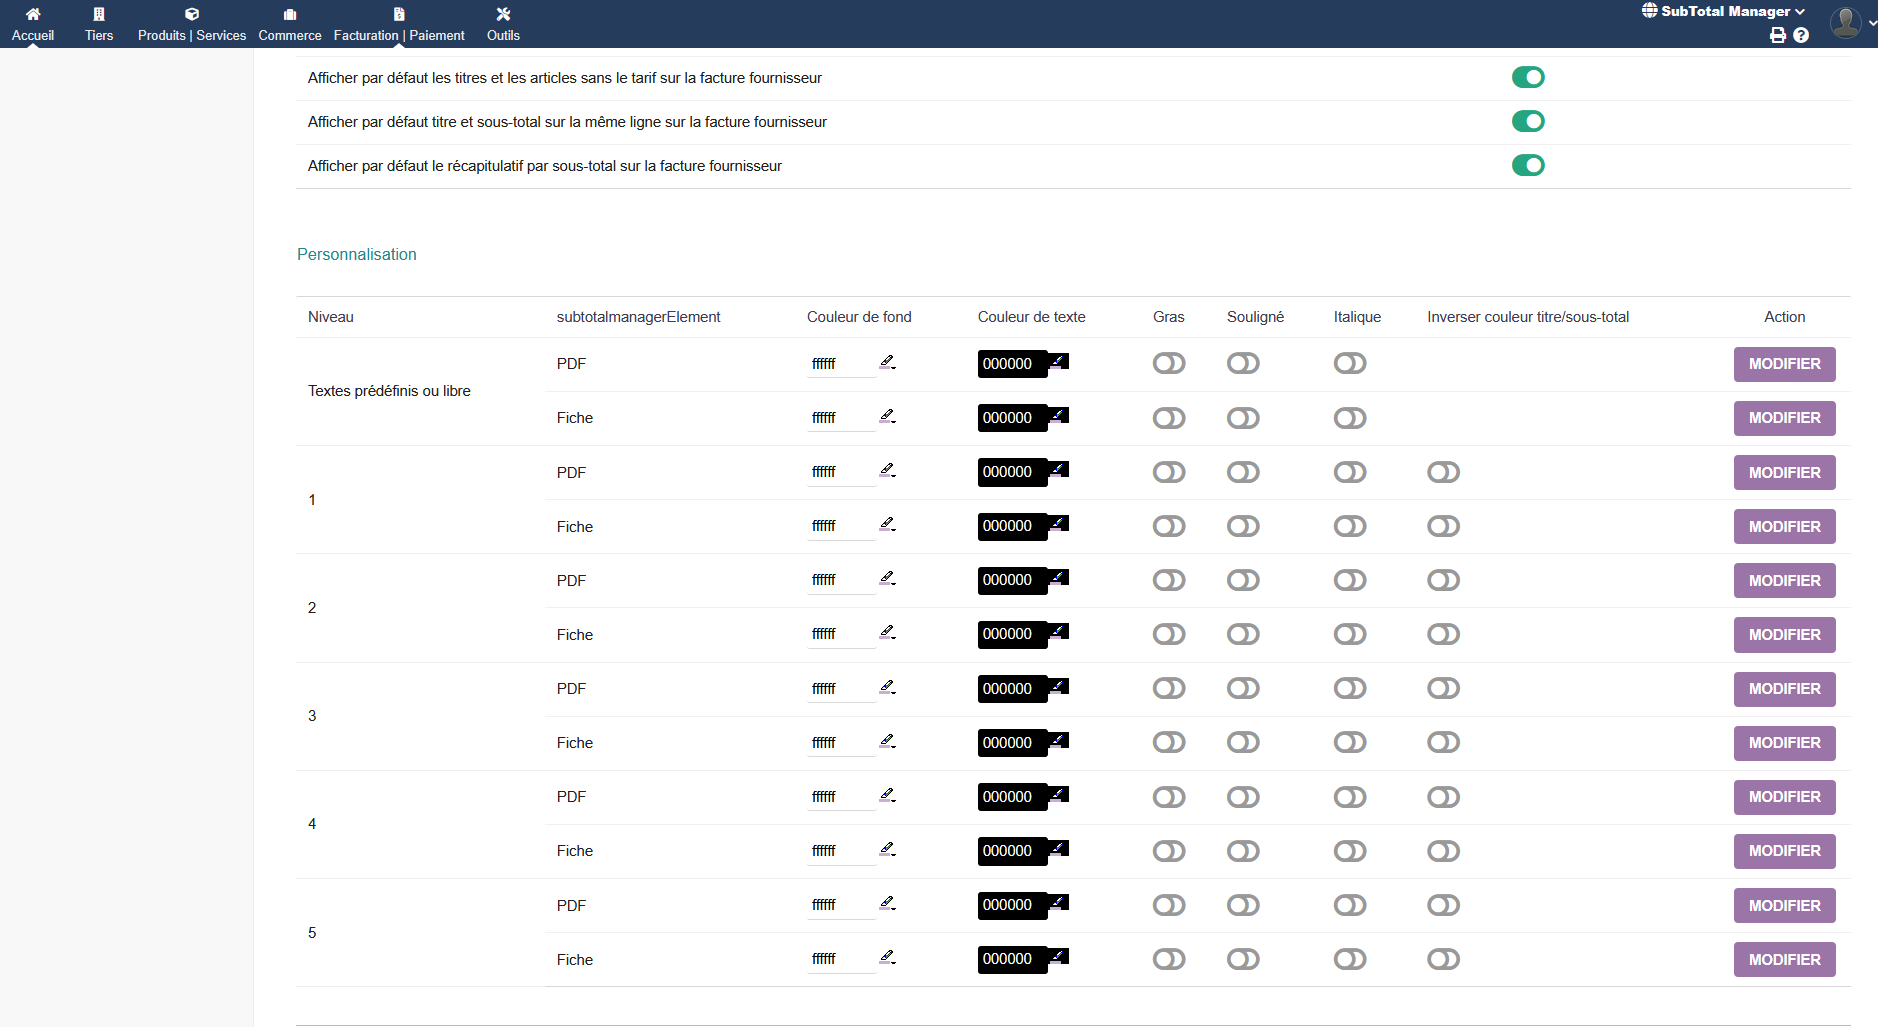Click the 000000 text color swatch for level 2 Fiche

[x=1010, y=634]
